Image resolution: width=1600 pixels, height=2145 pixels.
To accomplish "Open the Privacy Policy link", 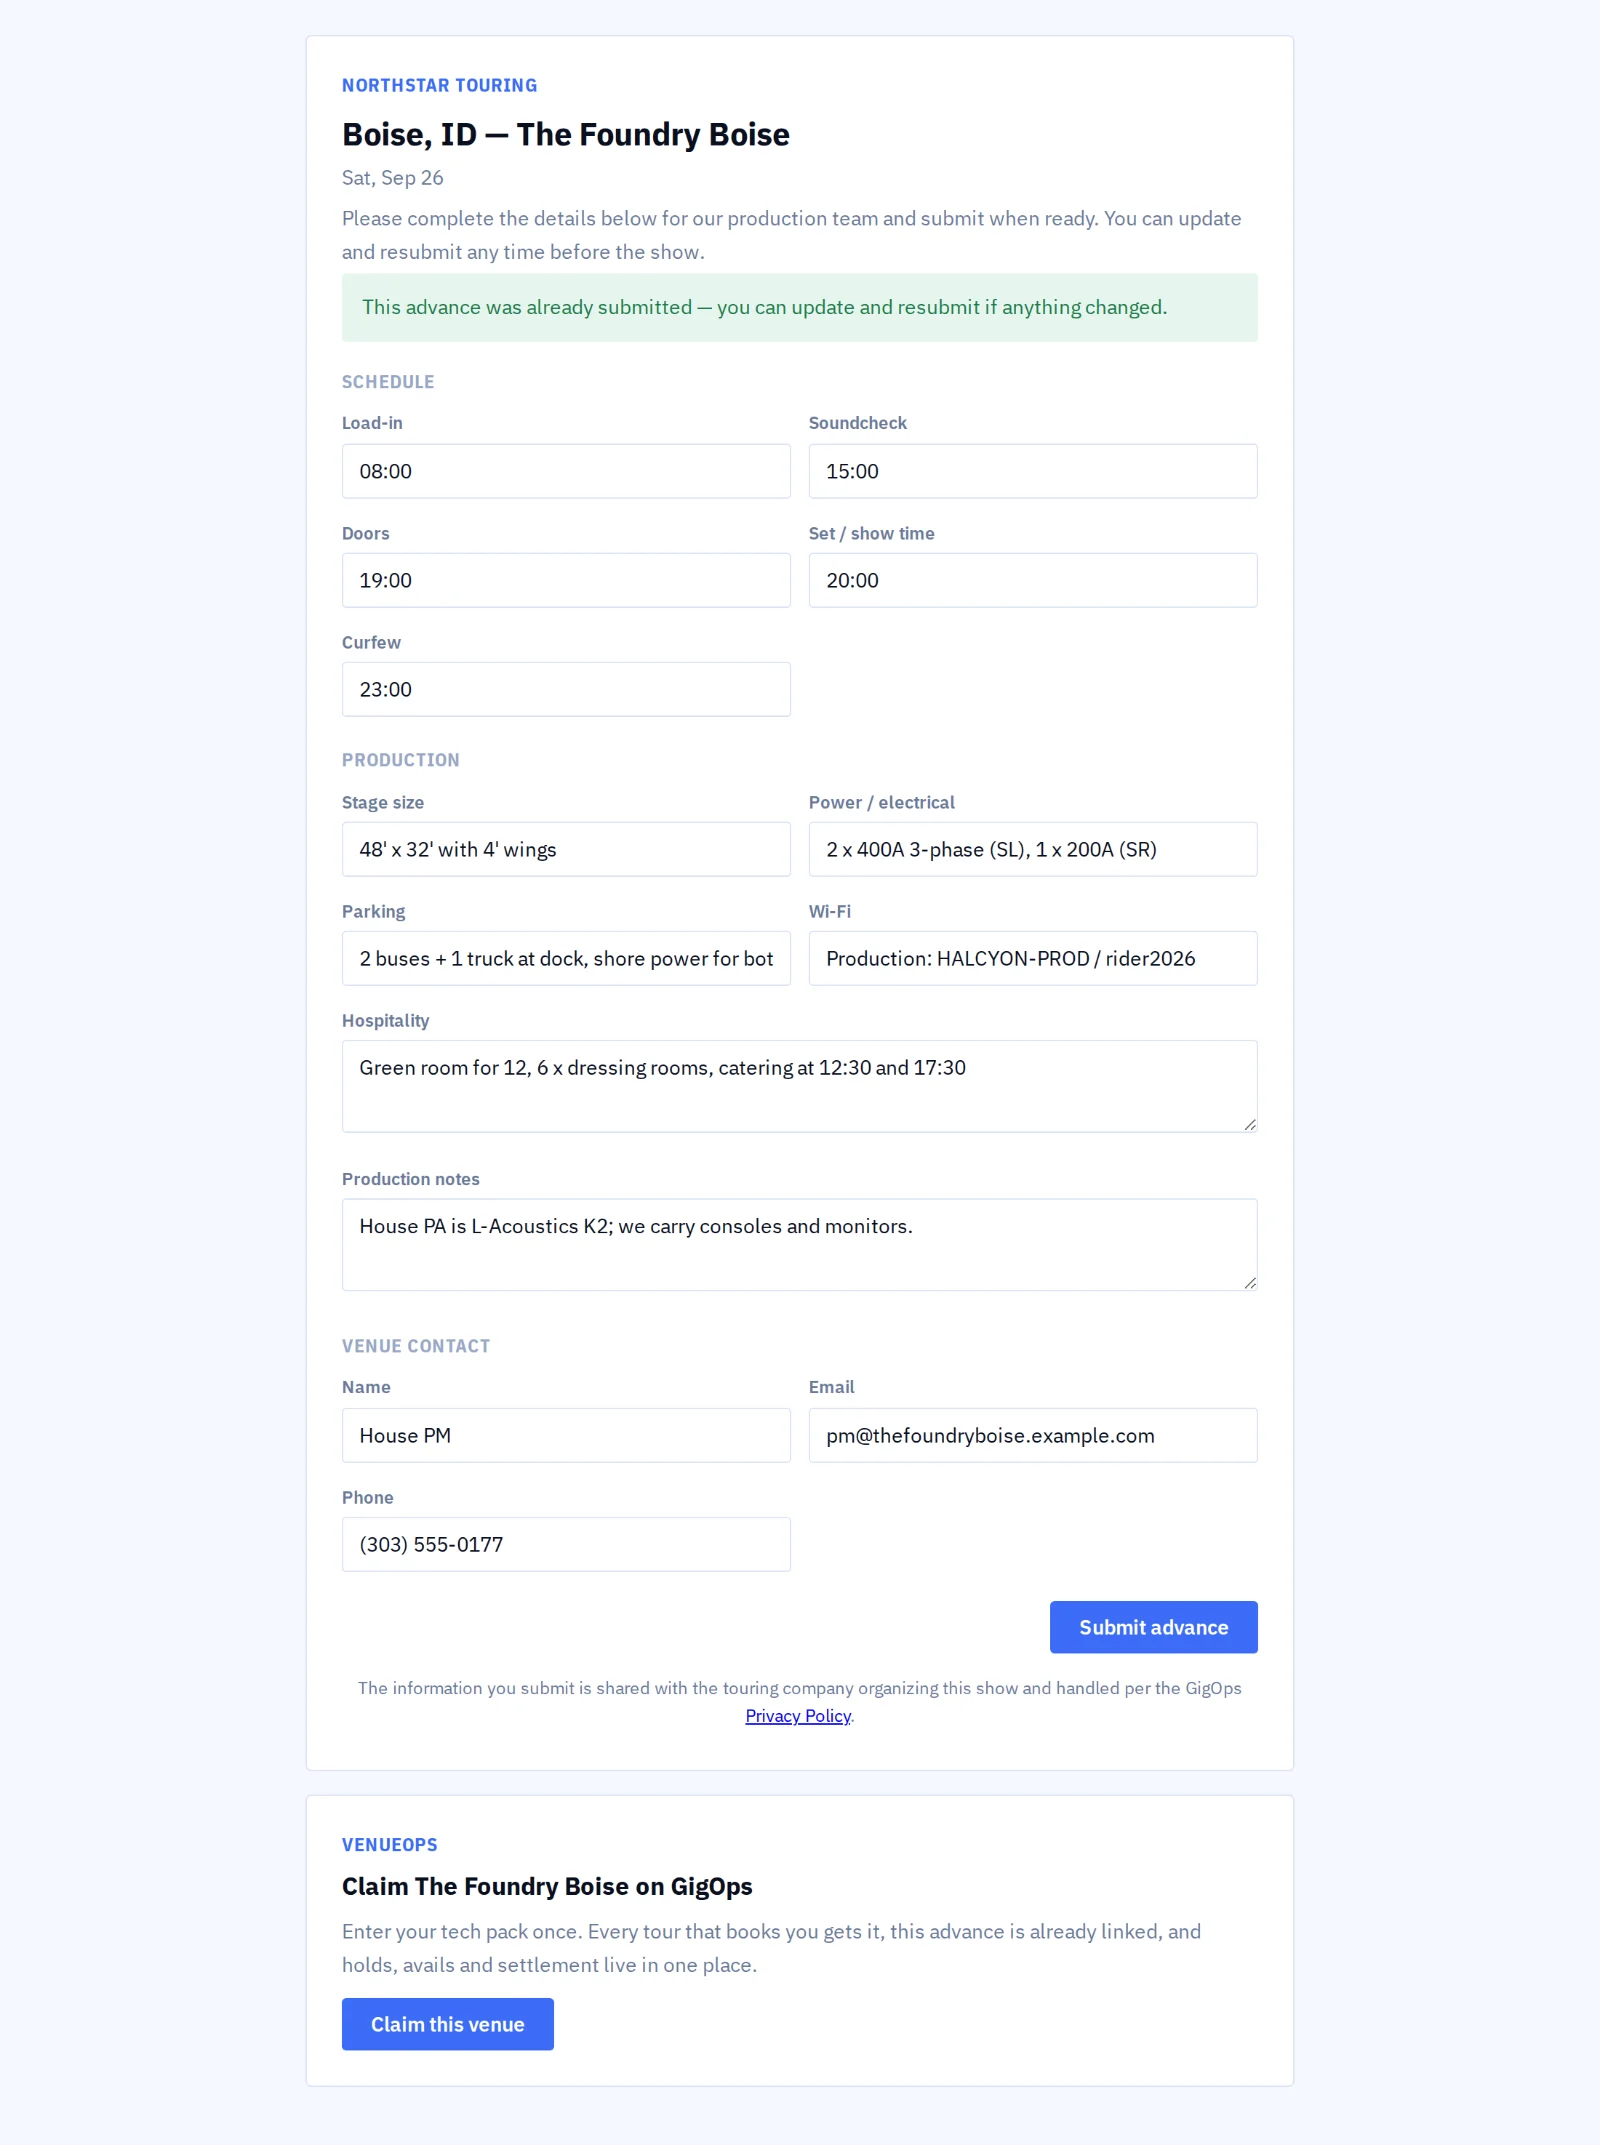I will (798, 1716).
